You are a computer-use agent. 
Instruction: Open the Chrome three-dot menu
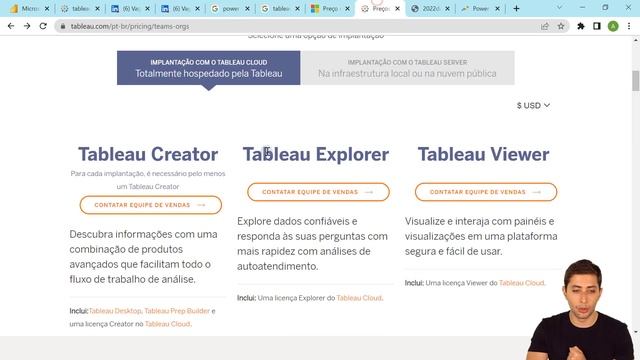coord(629,26)
